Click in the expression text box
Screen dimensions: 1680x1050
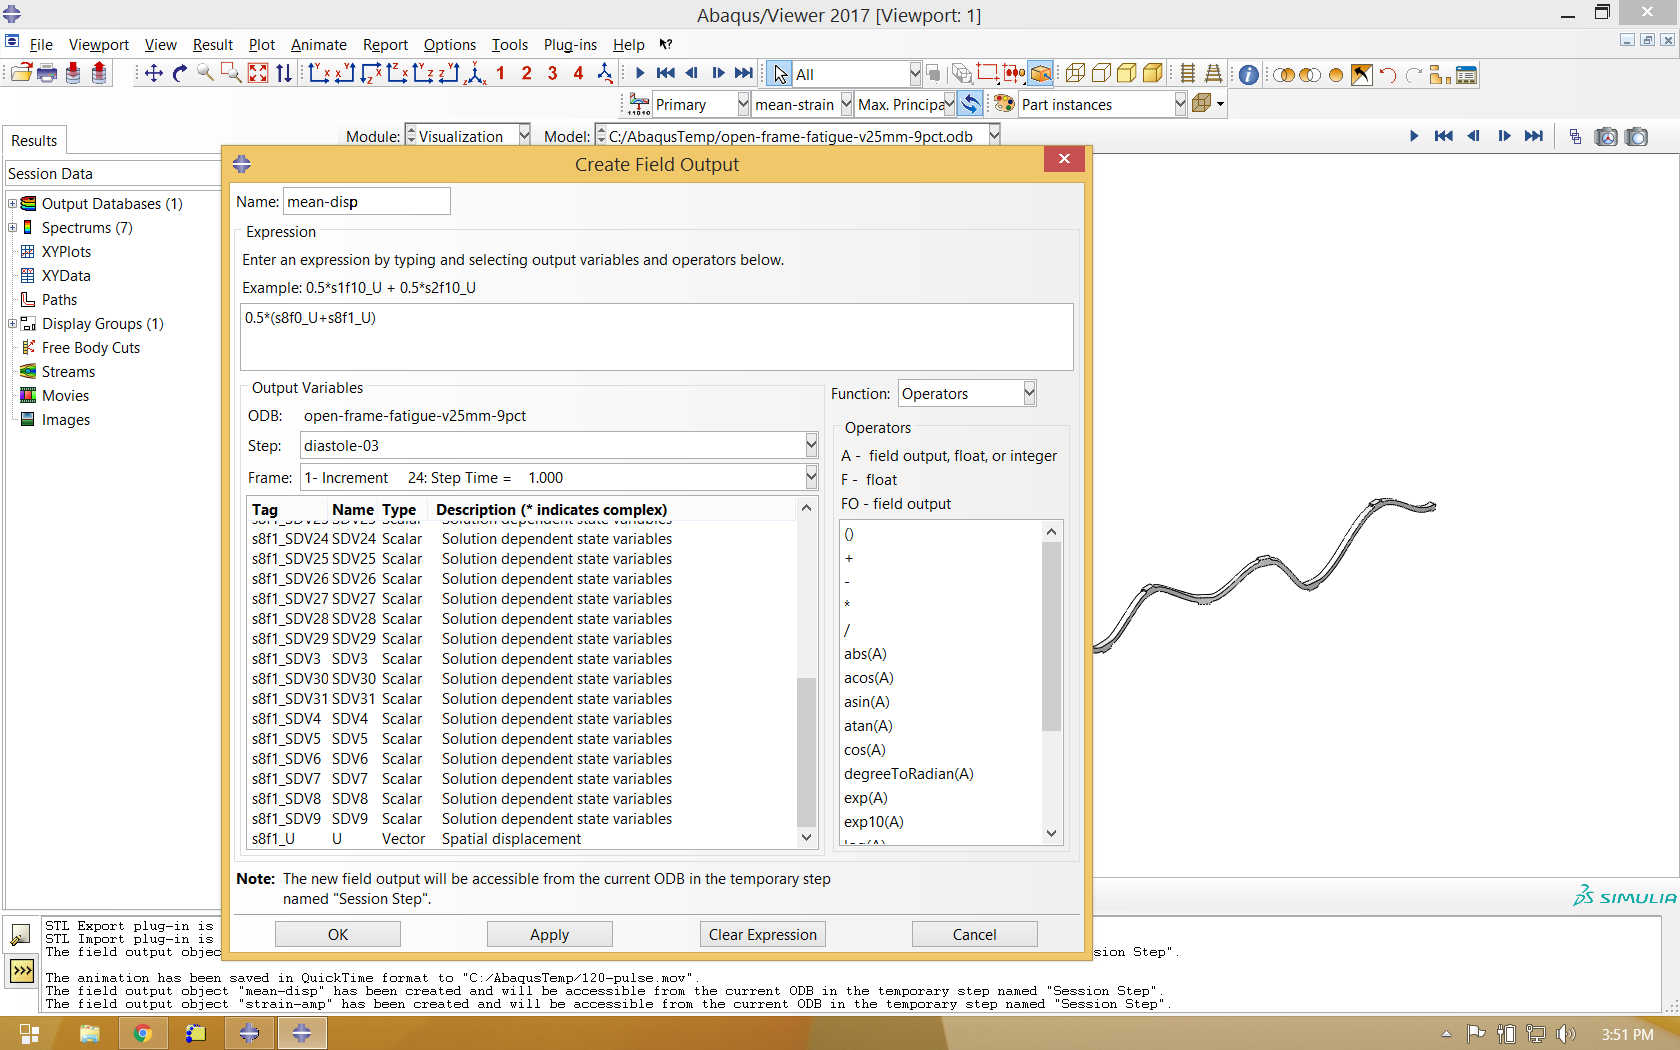657,337
